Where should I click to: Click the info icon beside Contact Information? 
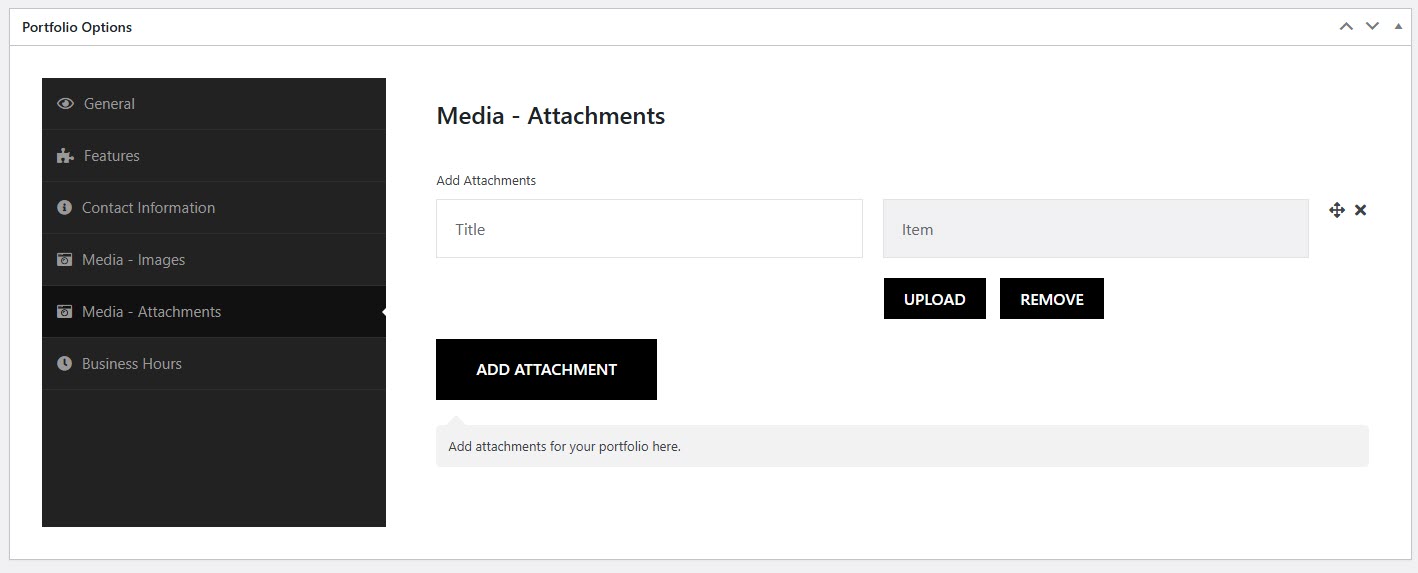[x=65, y=208]
